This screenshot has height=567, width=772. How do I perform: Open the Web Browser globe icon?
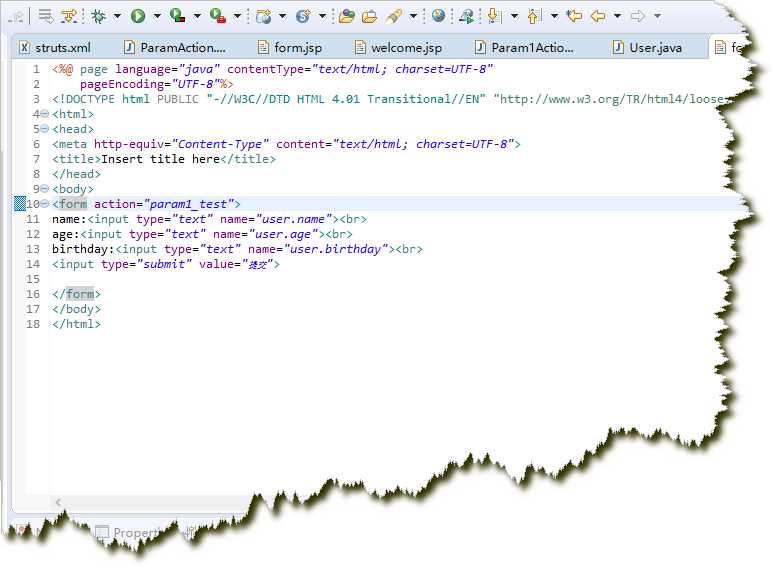(438, 16)
